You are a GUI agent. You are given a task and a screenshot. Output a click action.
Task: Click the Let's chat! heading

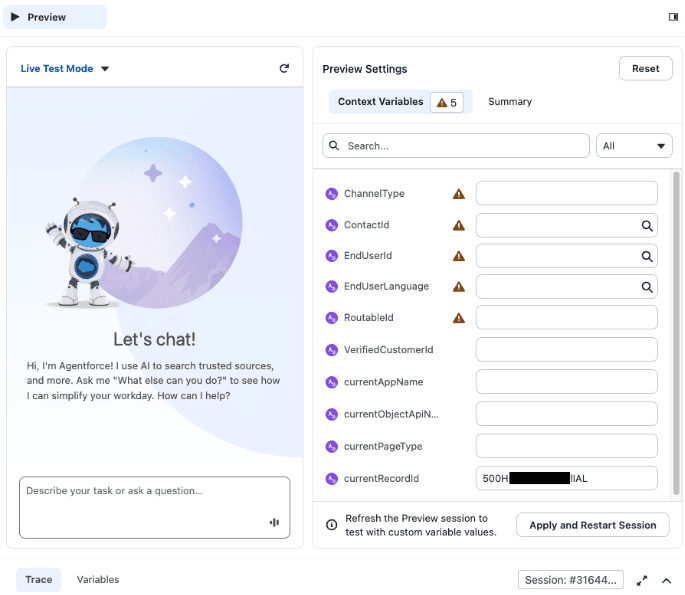coord(154,339)
